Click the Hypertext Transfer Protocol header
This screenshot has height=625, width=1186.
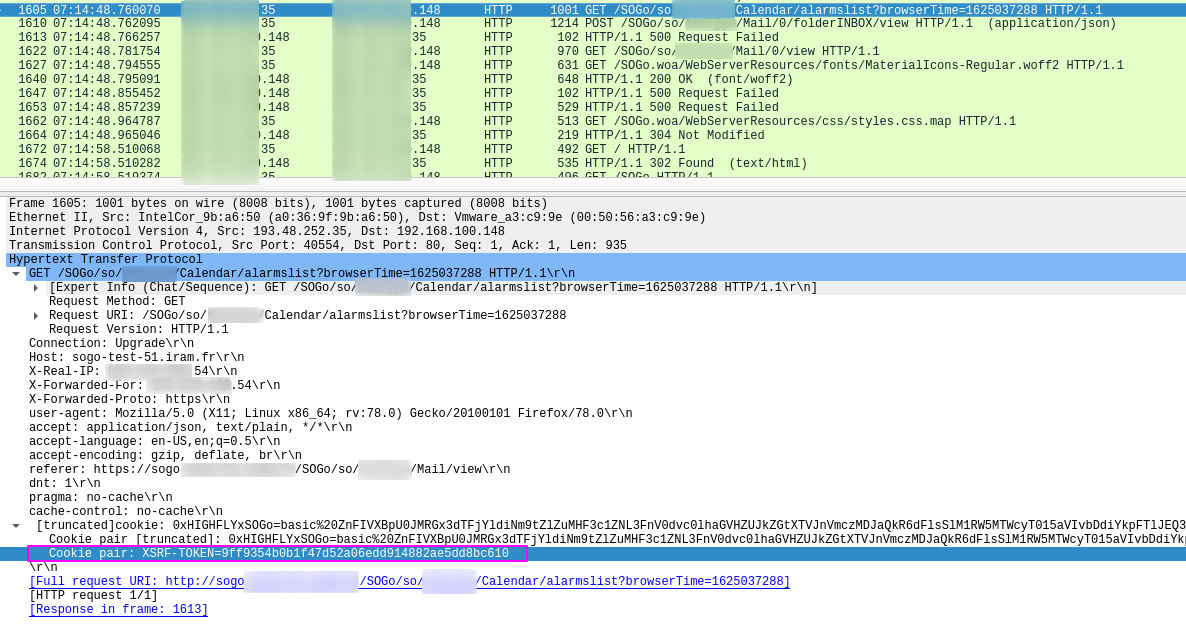[x=105, y=259]
